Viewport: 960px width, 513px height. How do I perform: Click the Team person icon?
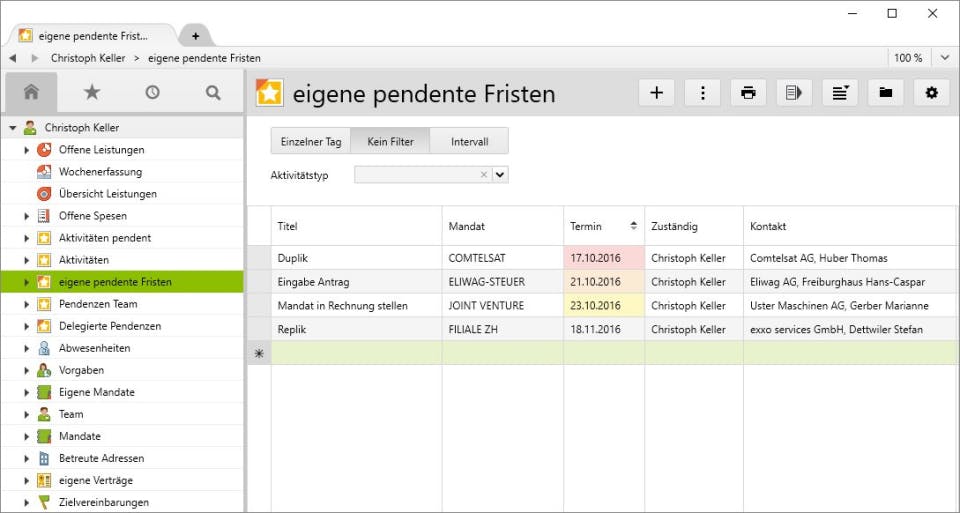click(x=44, y=414)
